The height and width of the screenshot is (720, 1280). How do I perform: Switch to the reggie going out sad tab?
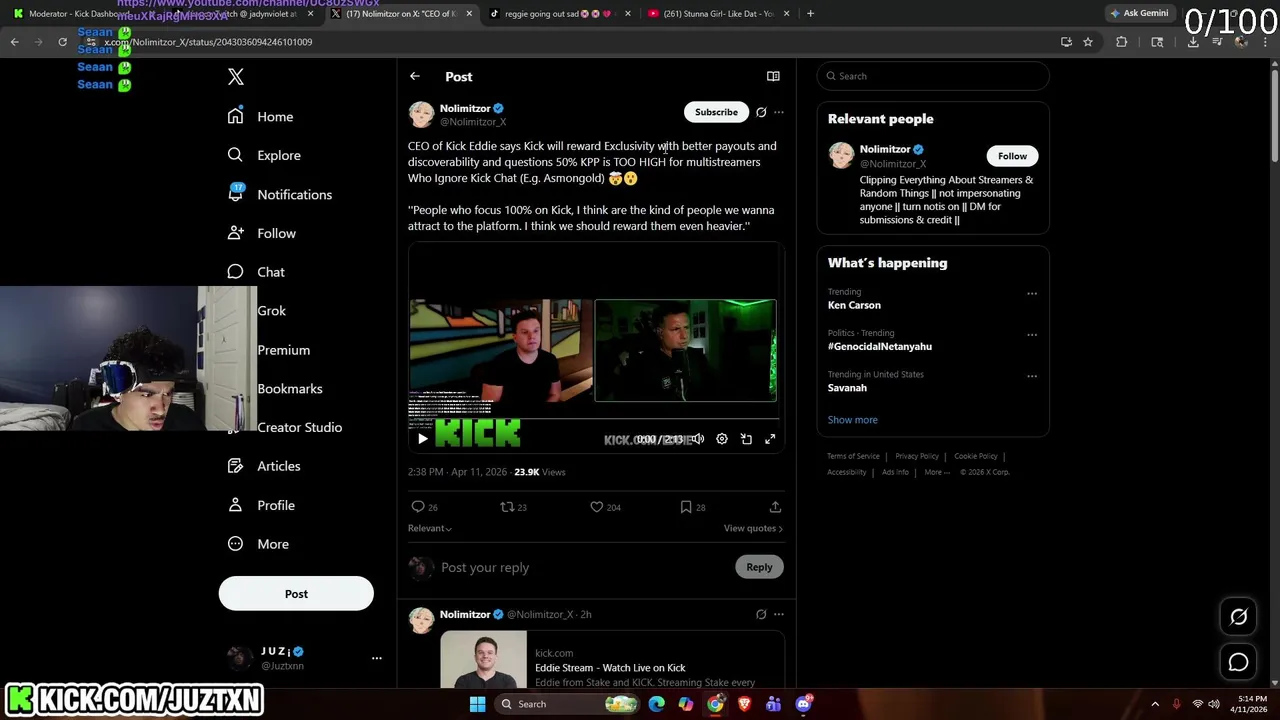[558, 14]
